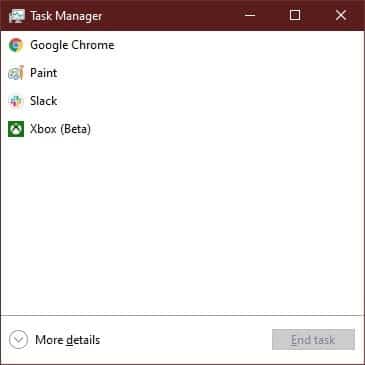The image size is (365, 365).
Task: Click the empty area below the Xbox entry
Action: click(182, 227)
